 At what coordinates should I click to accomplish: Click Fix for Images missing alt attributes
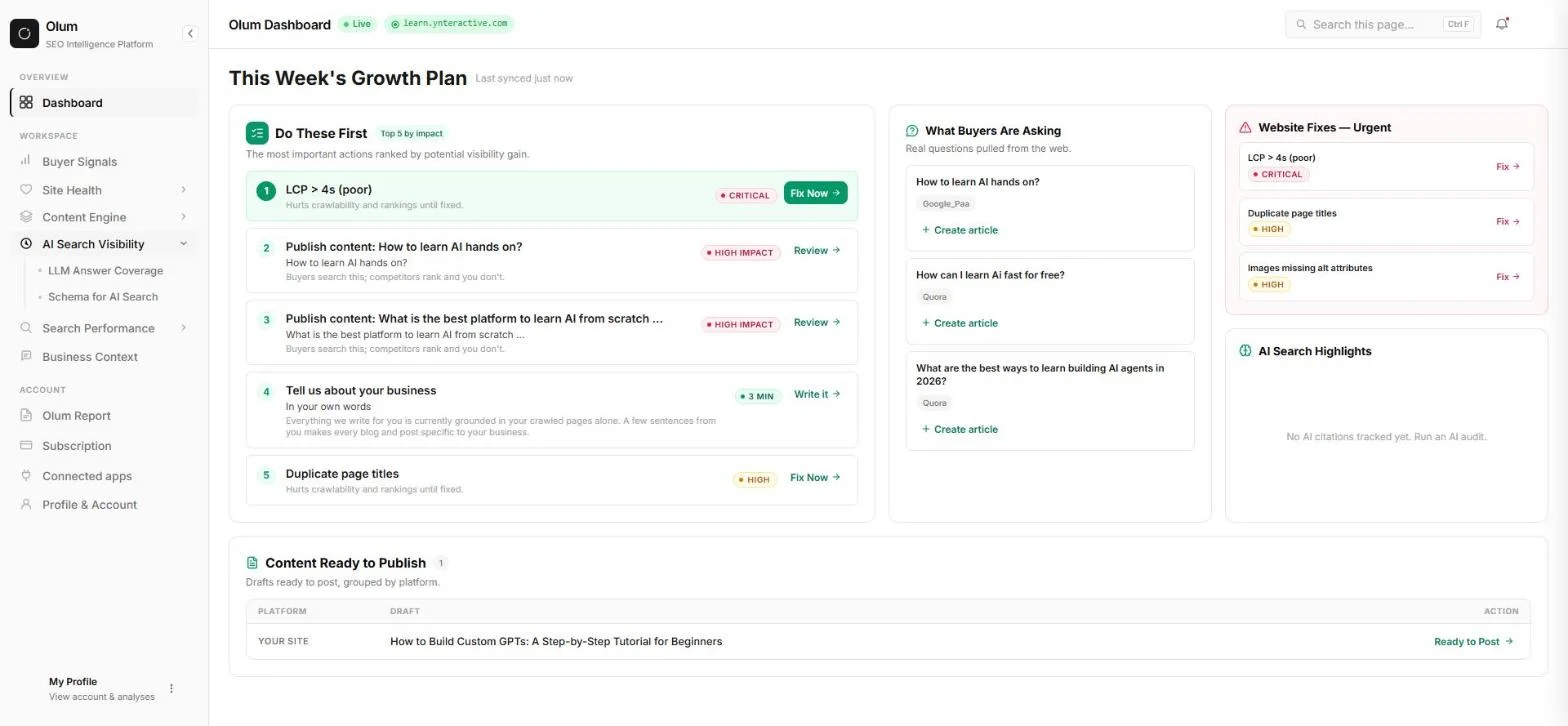1508,277
